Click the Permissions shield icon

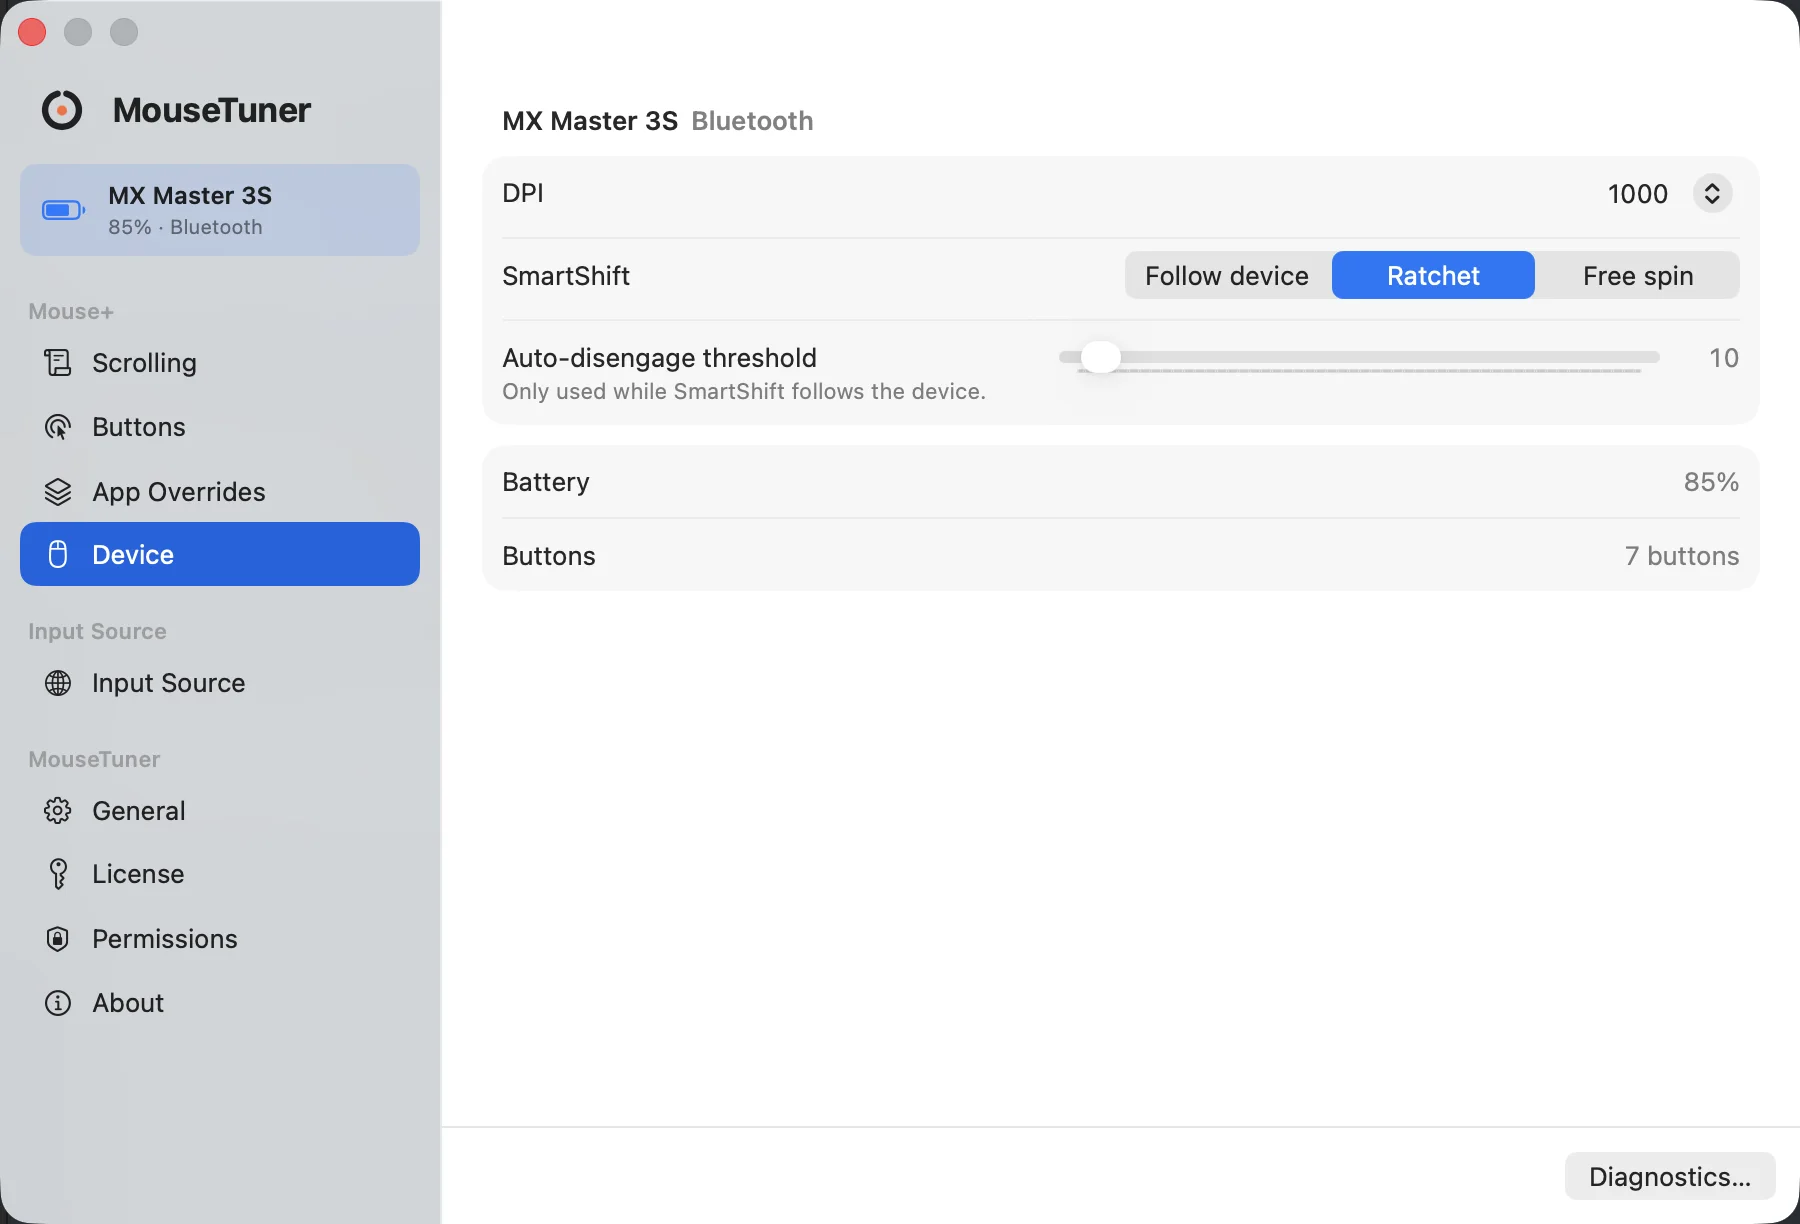[58, 939]
